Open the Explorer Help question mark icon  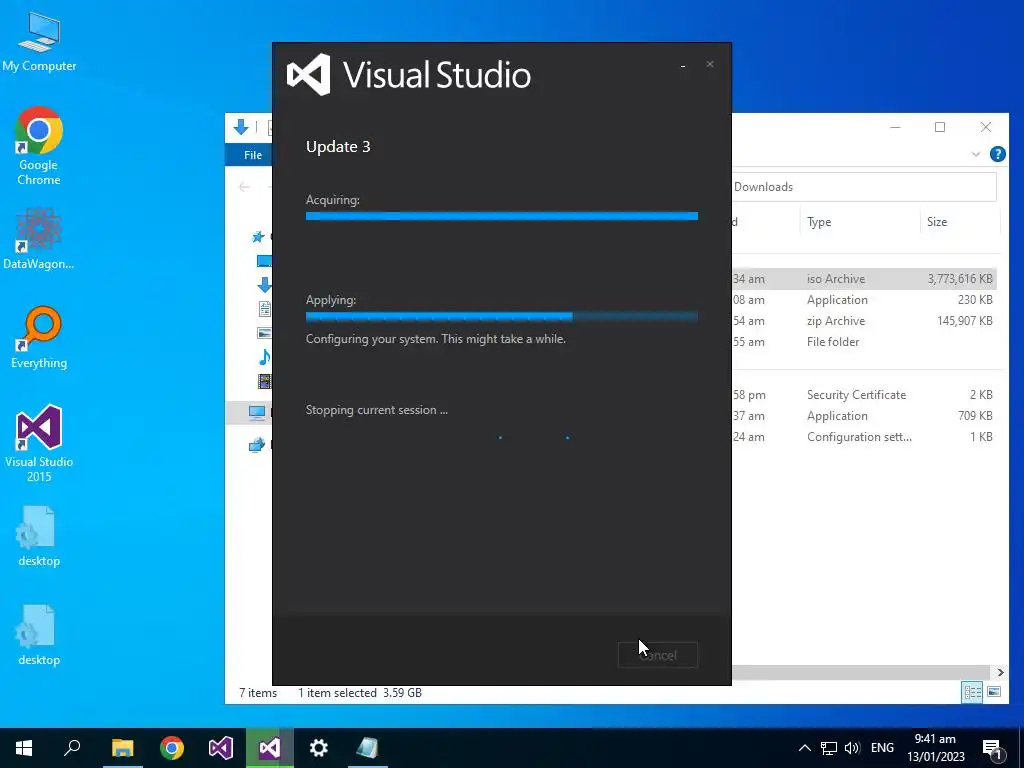997,154
